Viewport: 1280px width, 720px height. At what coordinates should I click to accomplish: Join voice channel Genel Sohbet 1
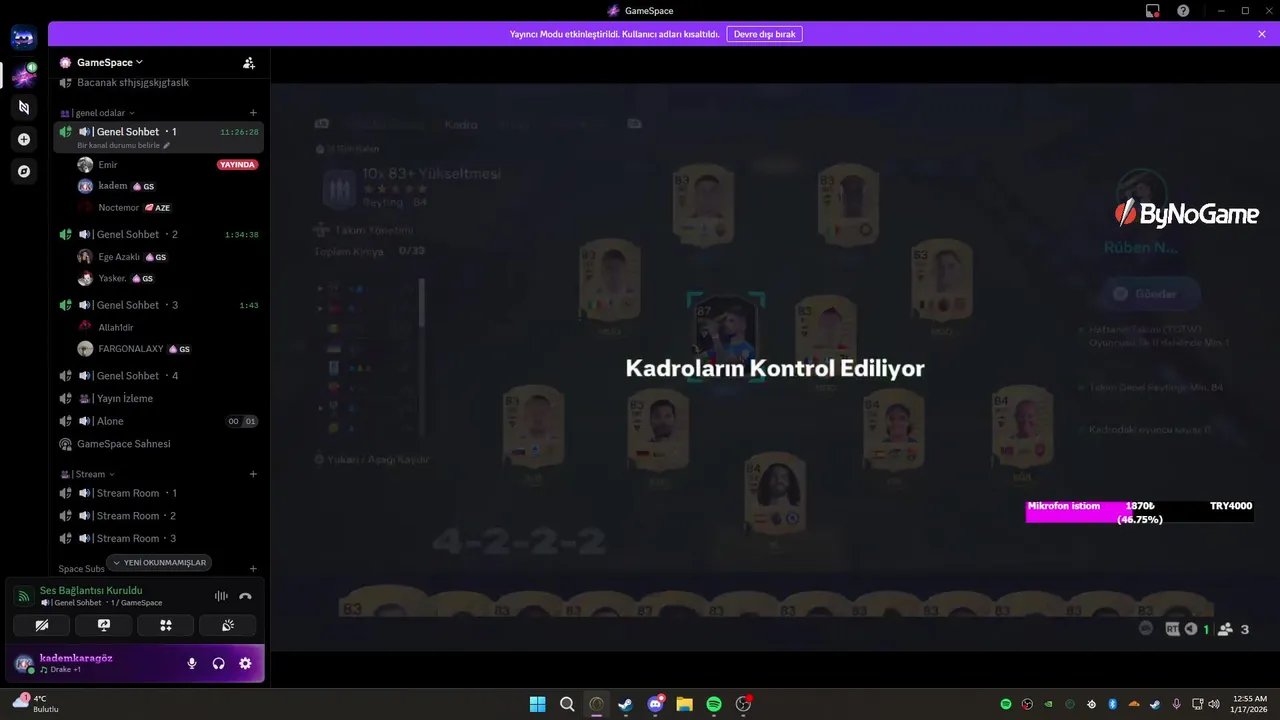159,132
